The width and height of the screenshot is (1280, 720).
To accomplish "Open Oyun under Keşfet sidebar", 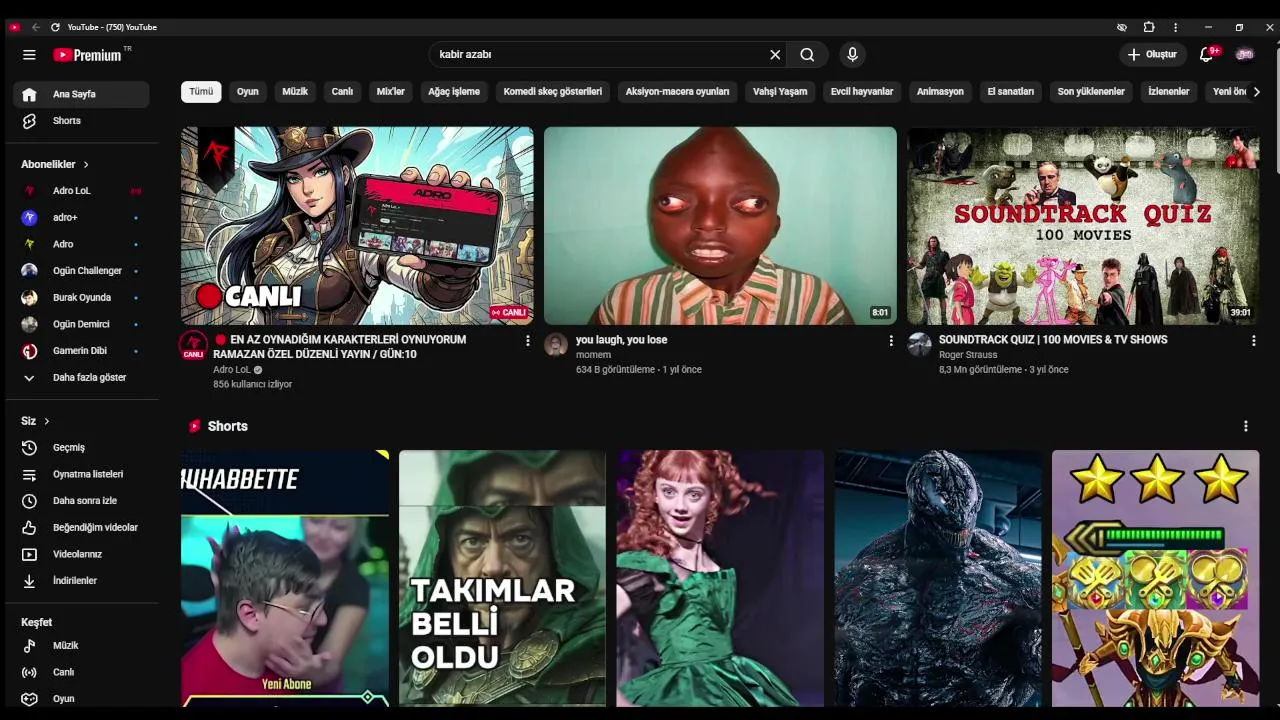I will click(x=81, y=699).
